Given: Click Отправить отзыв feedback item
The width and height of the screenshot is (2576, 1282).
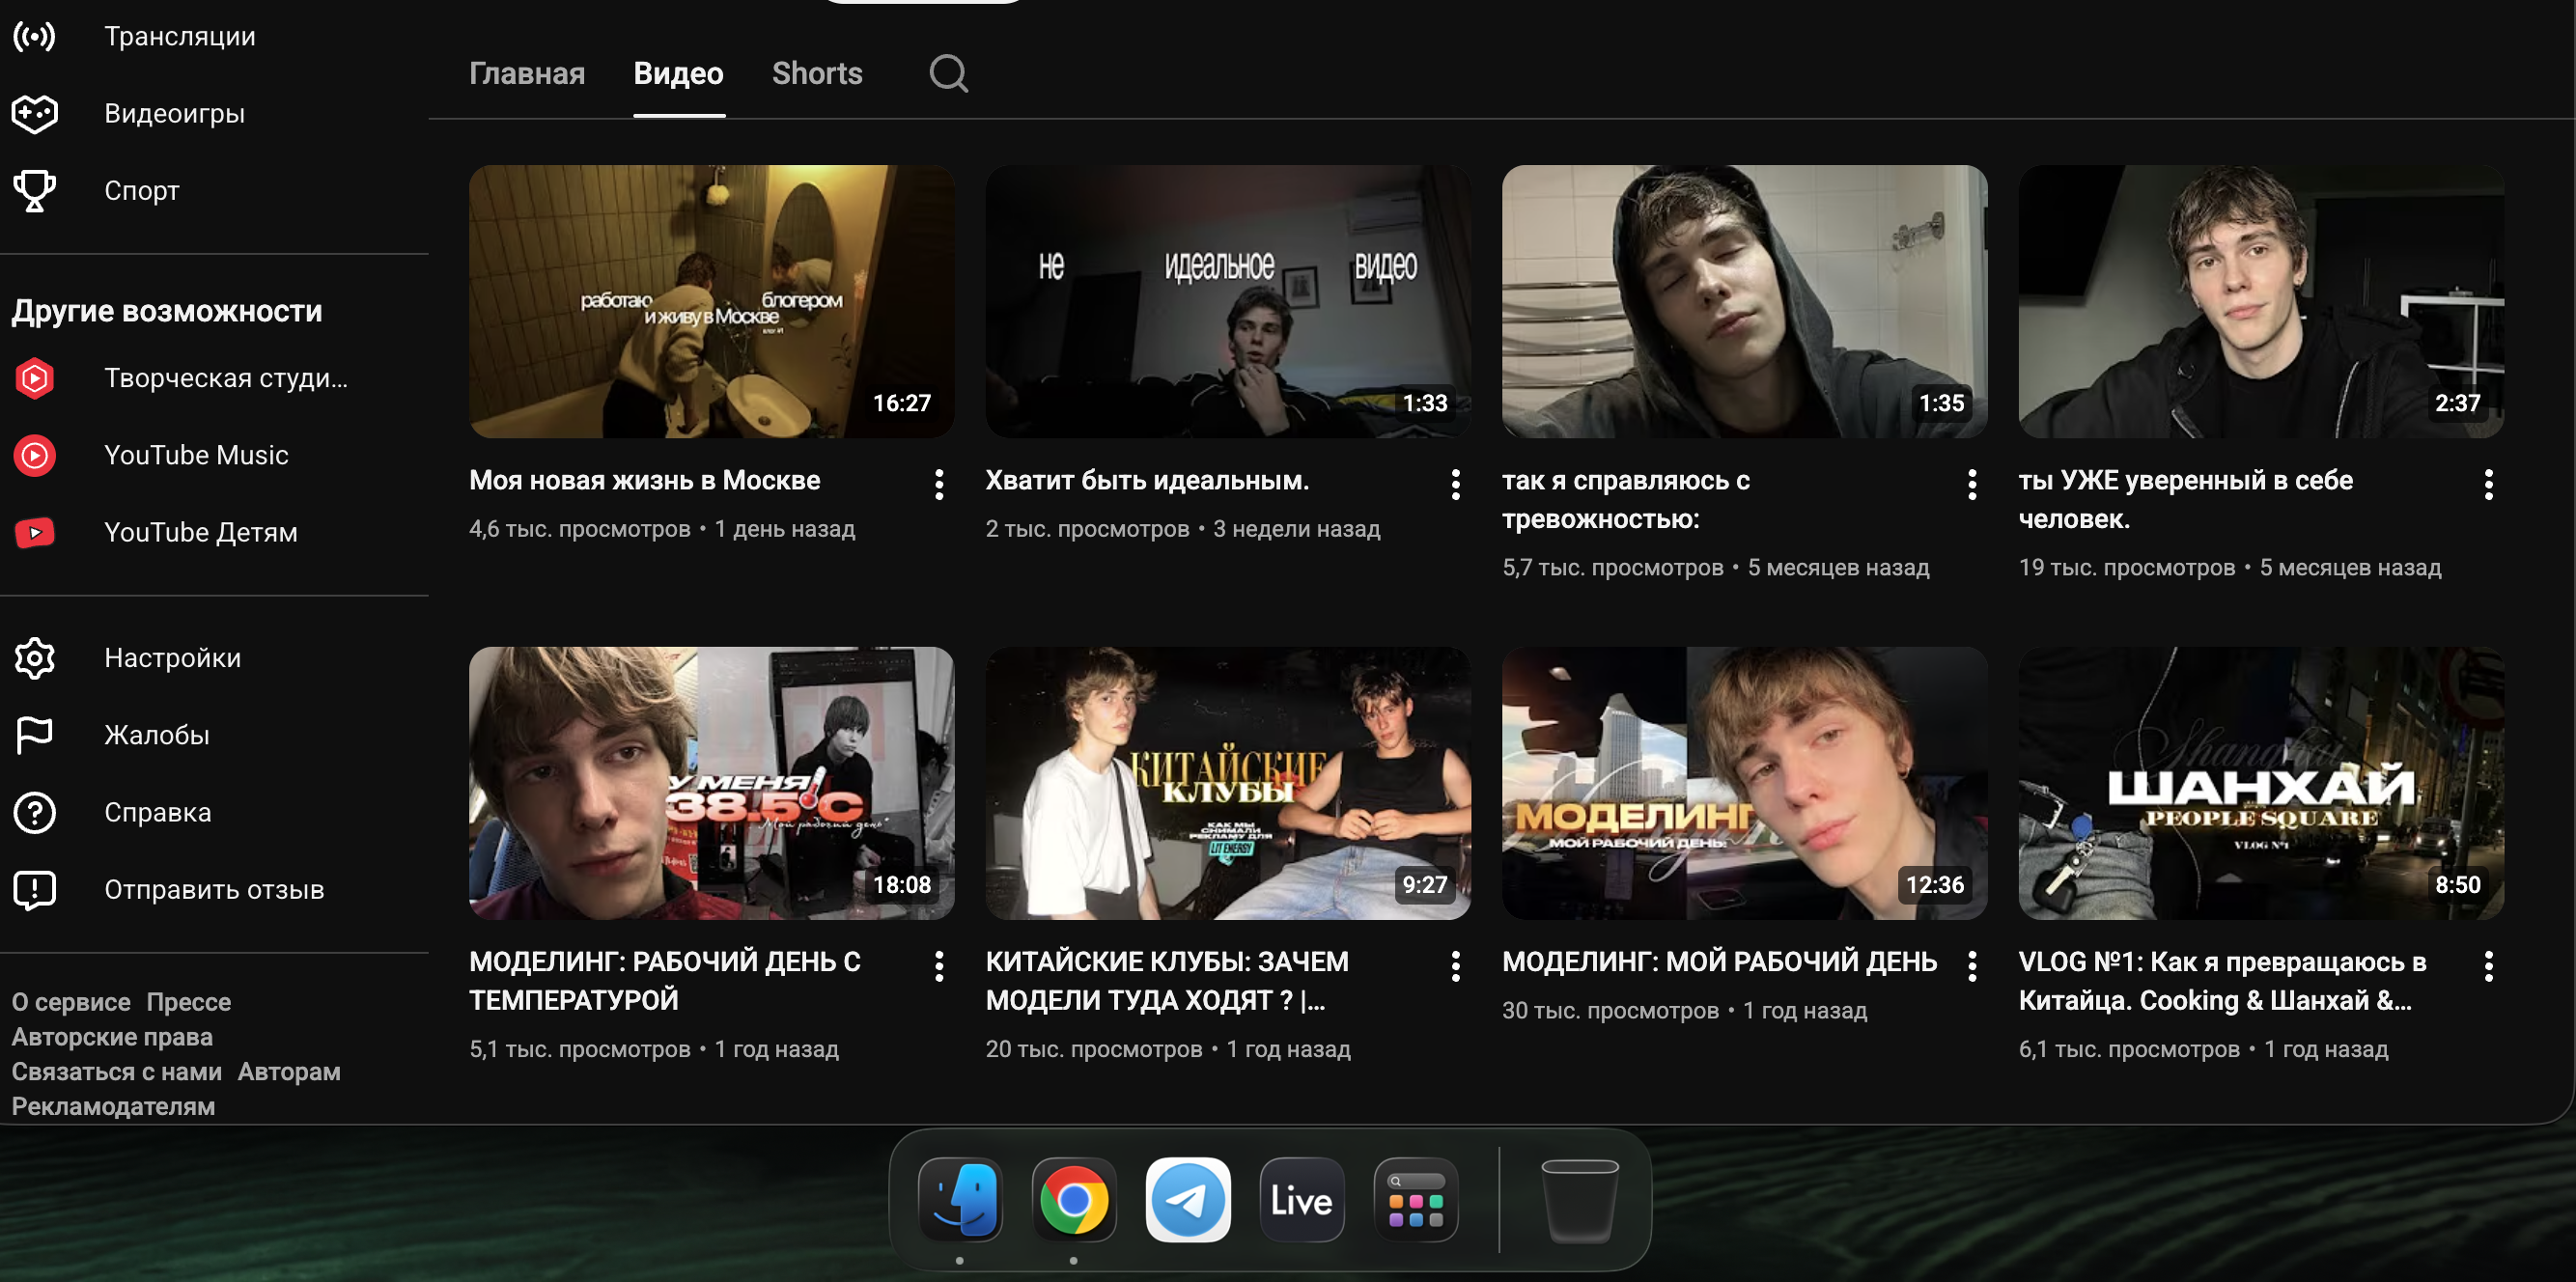Looking at the screenshot, I should 214,889.
